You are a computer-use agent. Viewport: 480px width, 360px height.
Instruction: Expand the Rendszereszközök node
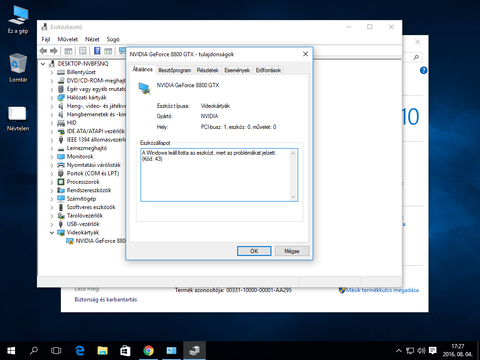tap(52, 191)
